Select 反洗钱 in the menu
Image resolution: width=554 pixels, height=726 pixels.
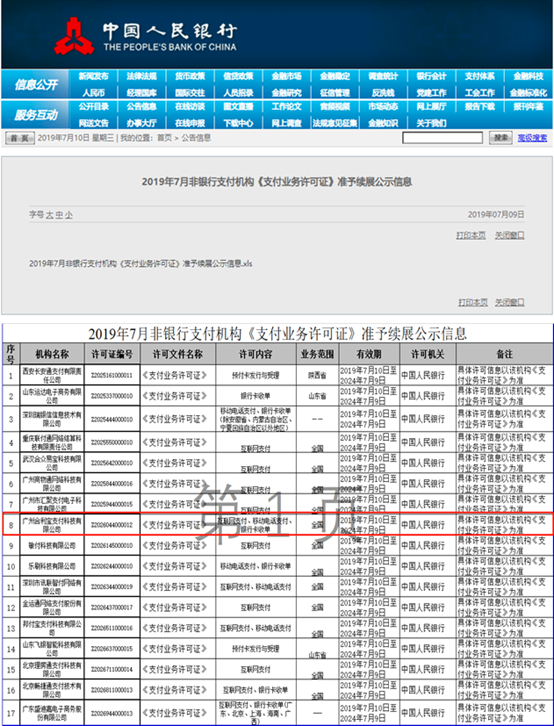click(383, 93)
